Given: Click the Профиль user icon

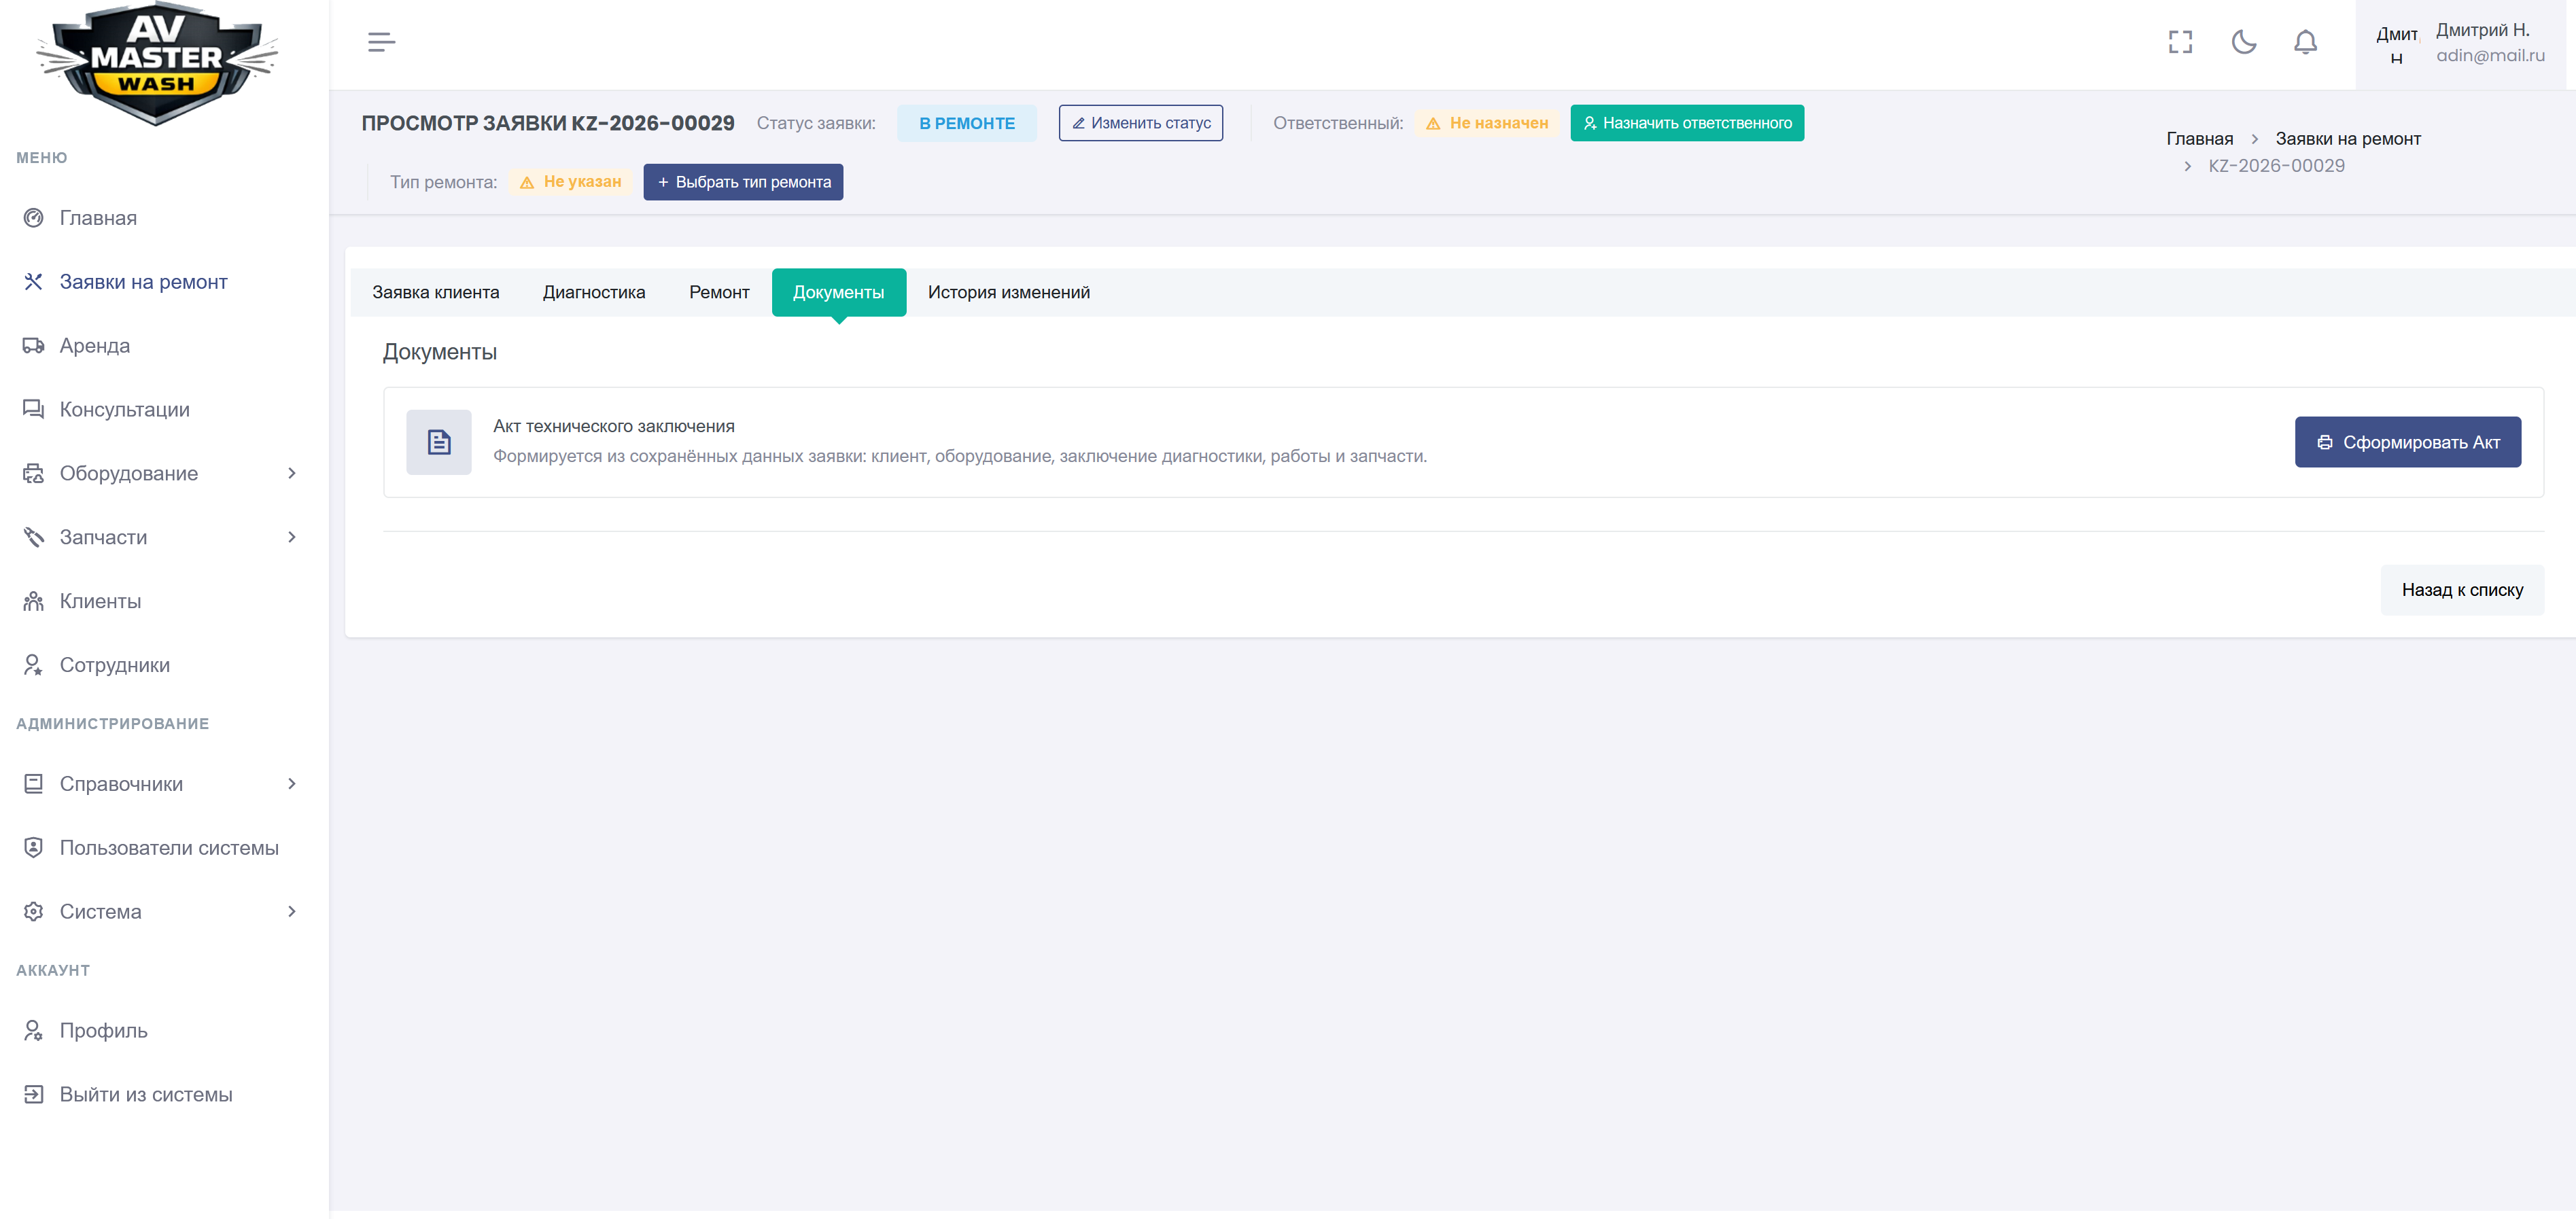Looking at the screenshot, I should click(33, 1031).
